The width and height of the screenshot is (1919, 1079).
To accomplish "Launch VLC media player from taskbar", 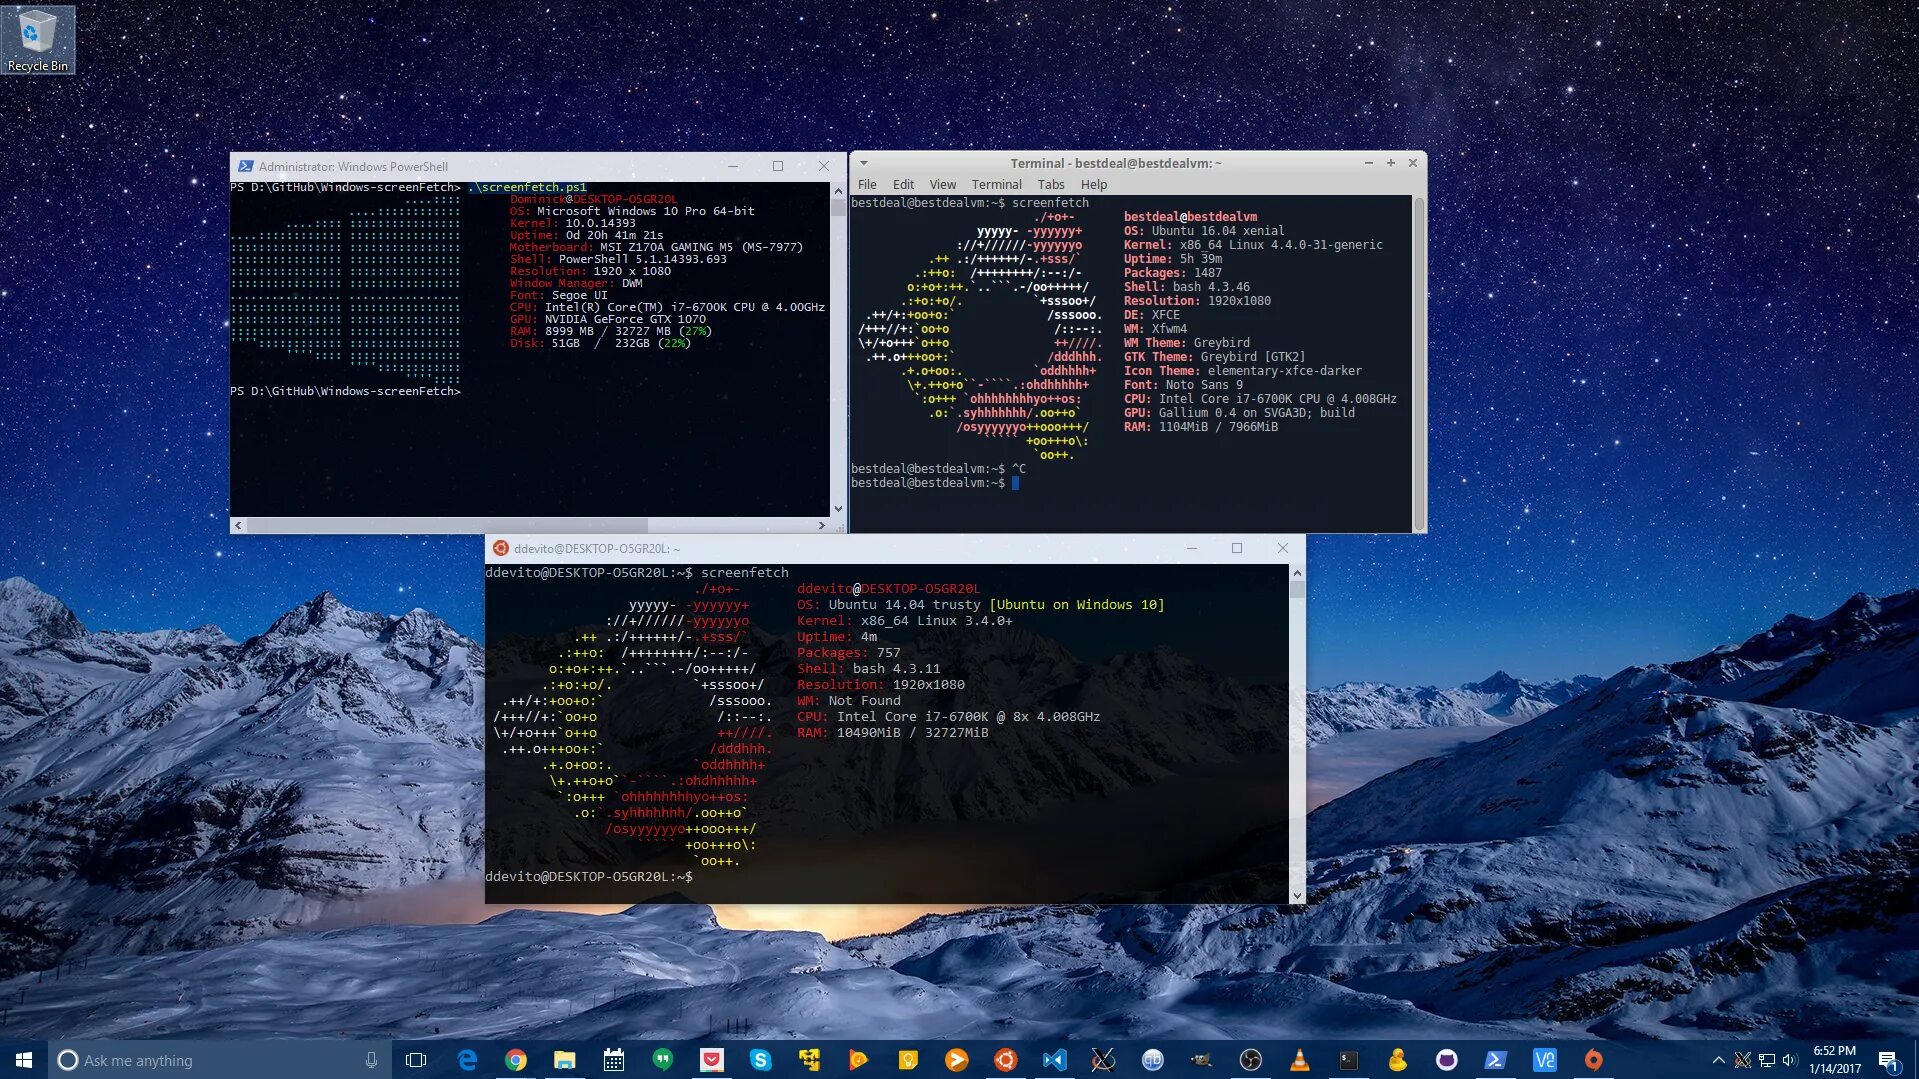I will [x=1300, y=1060].
